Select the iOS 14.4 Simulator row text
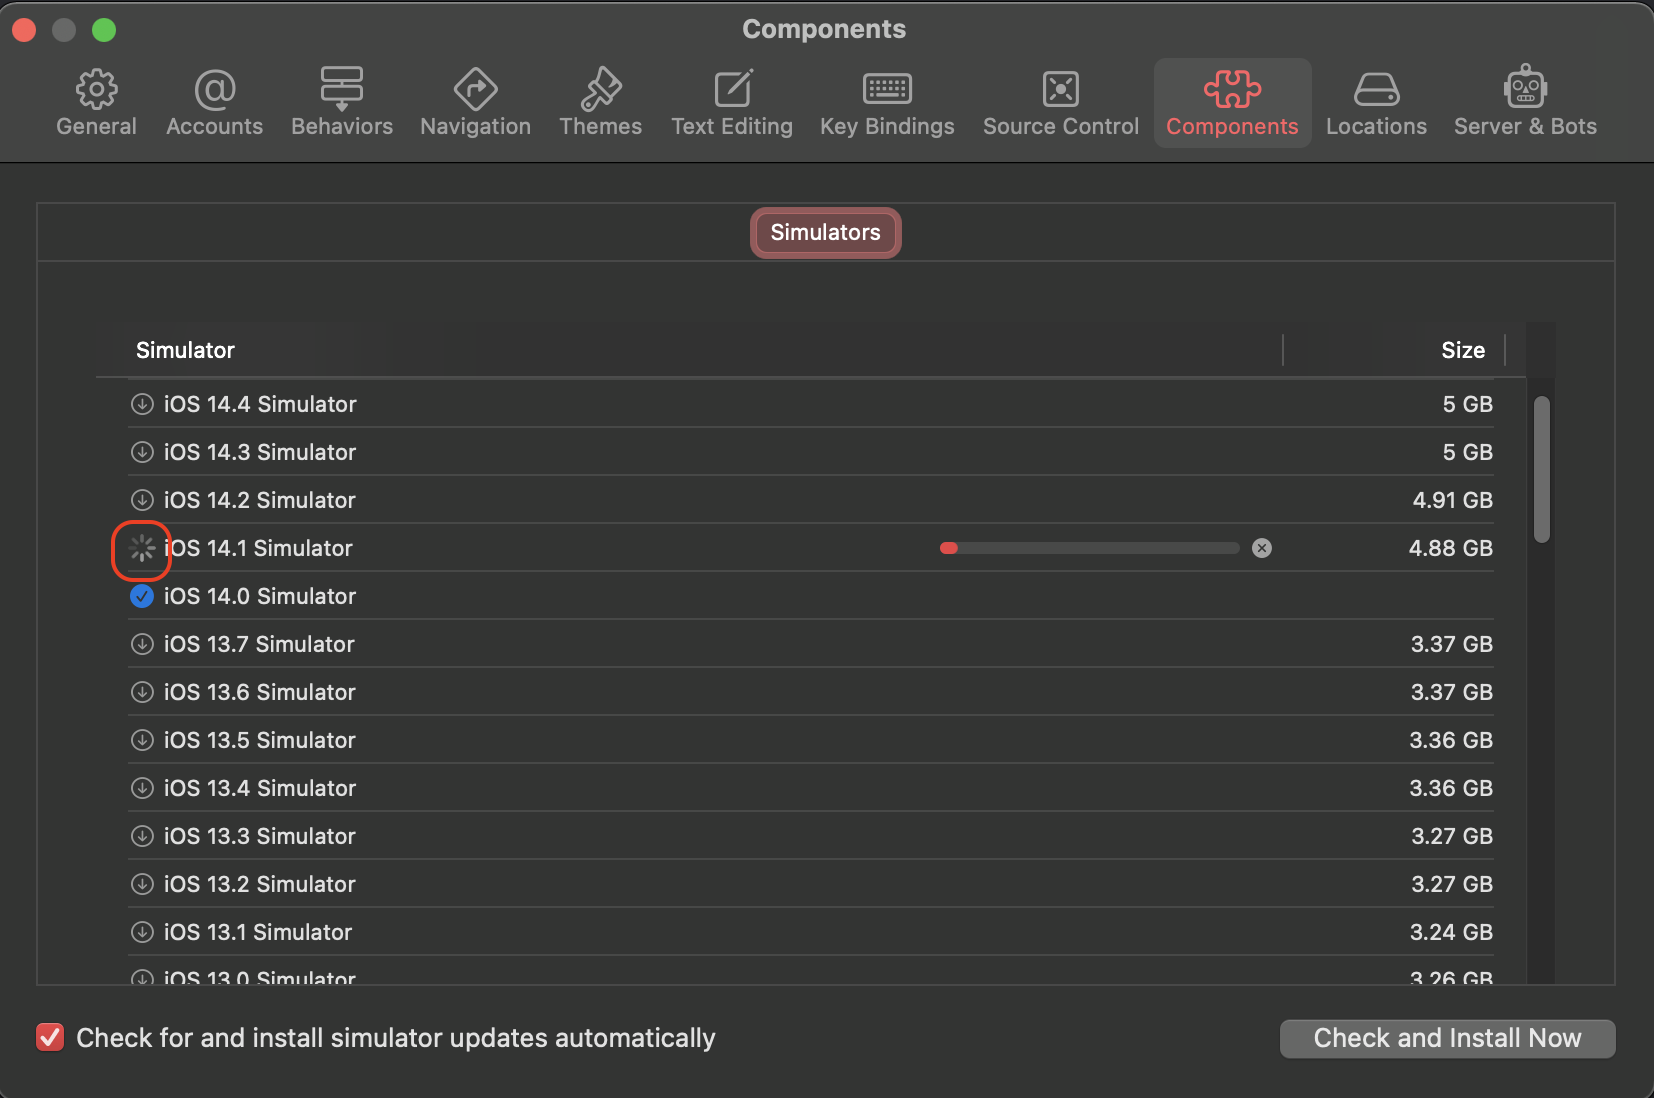 tap(260, 404)
